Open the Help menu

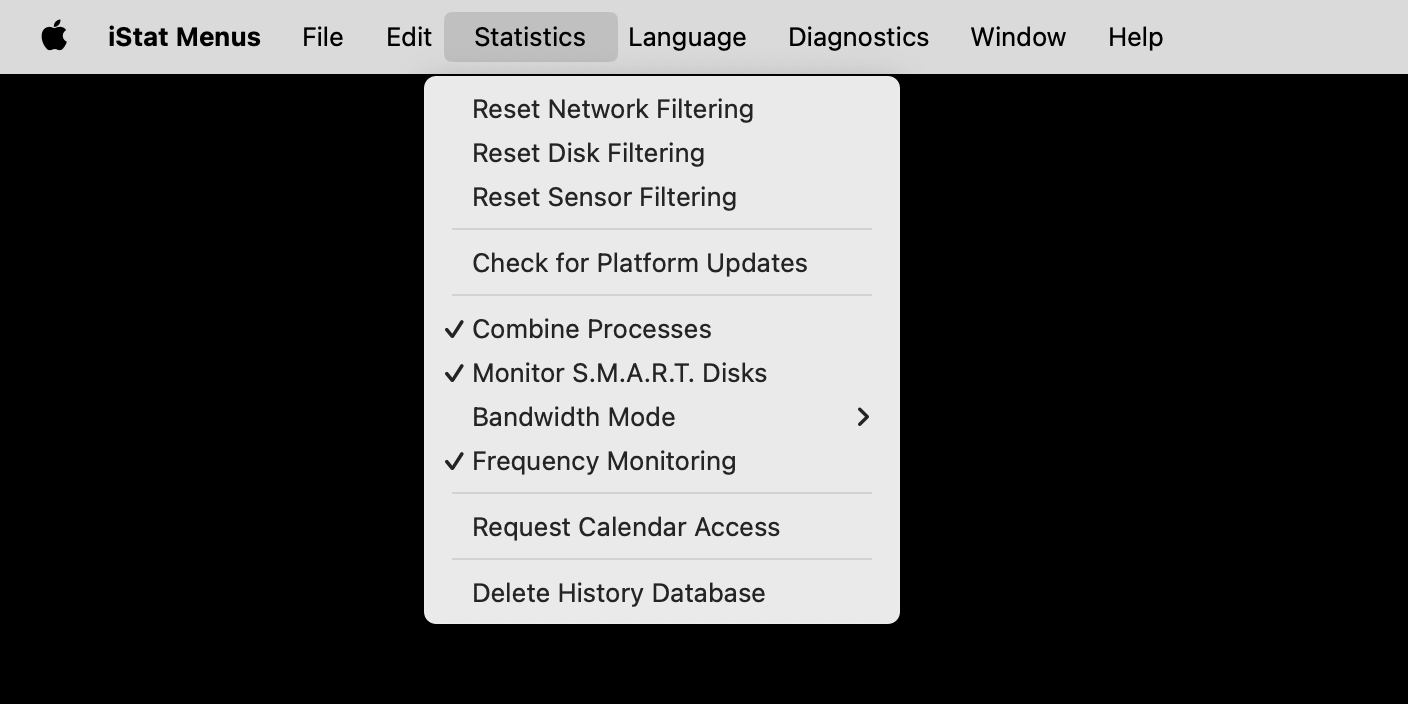tap(1135, 37)
